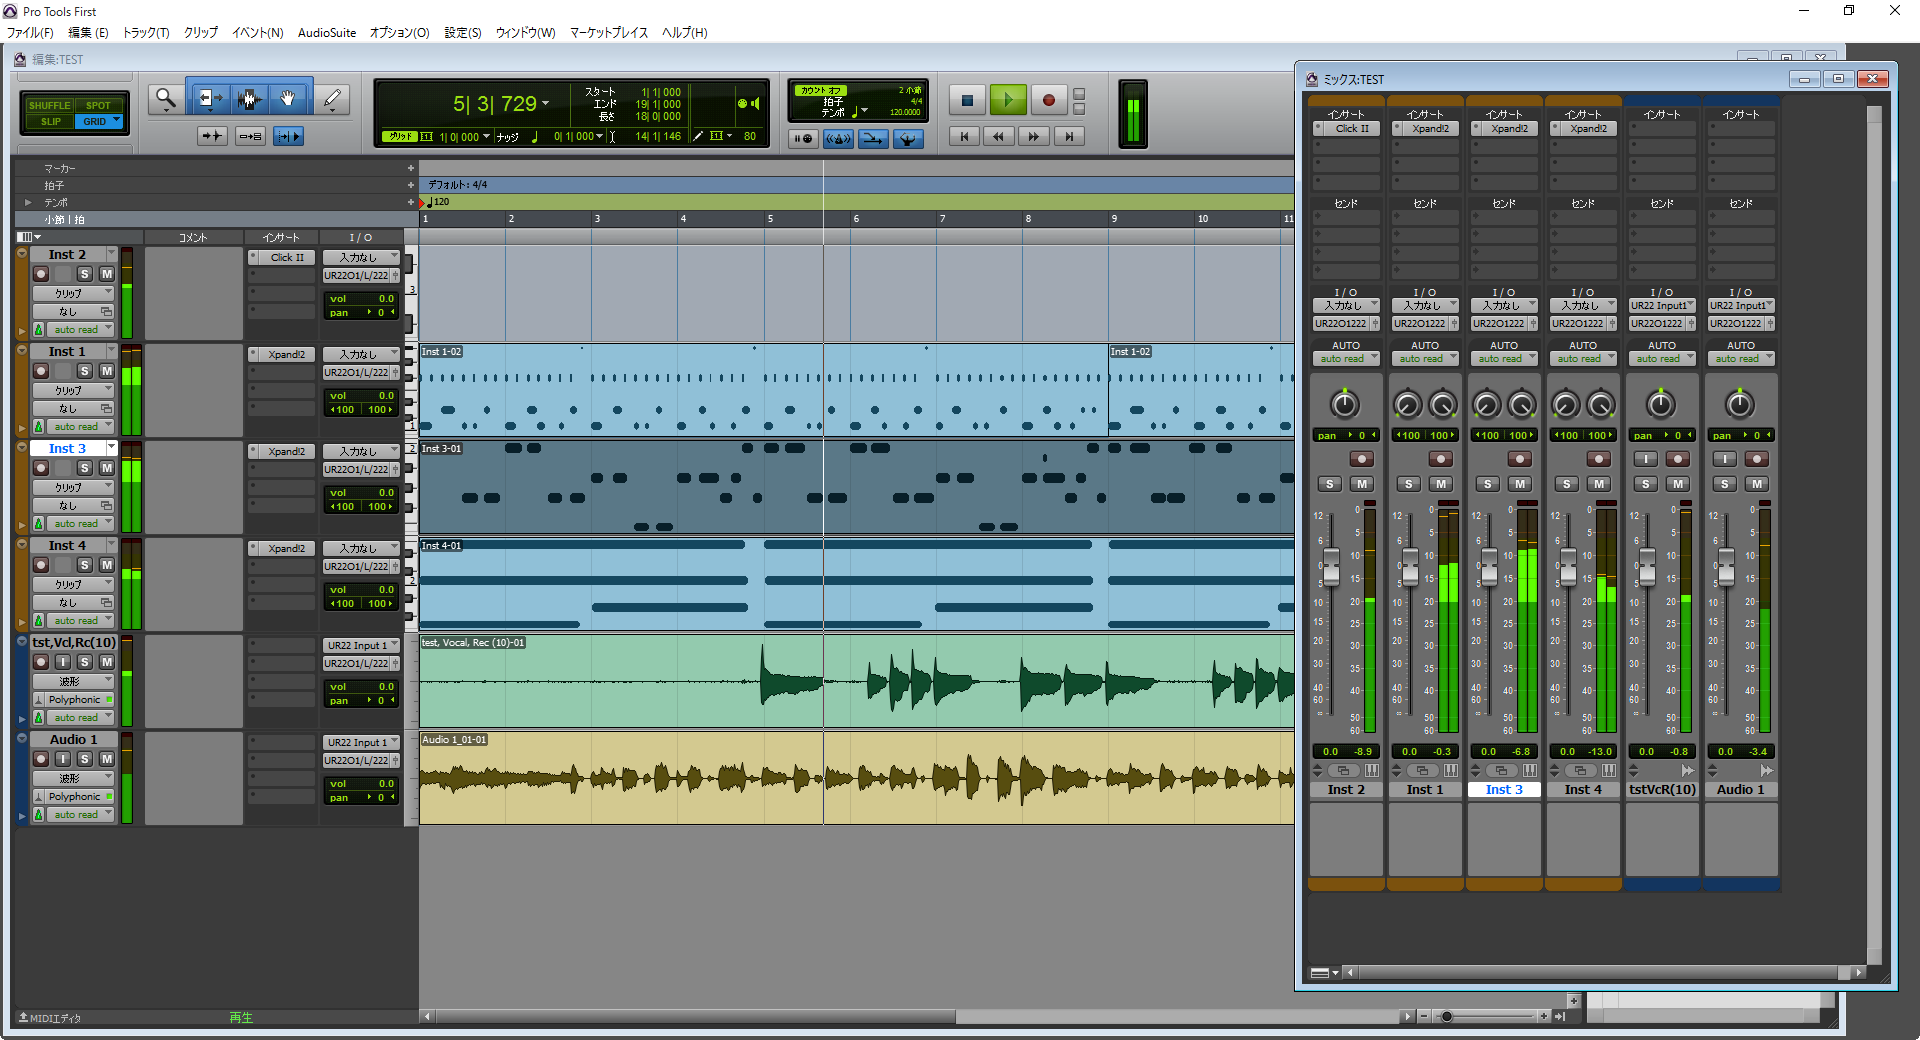Record-enable Inst 4 channel in Mix window
Screen dimensions: 1920x1040
(1599, 459)
